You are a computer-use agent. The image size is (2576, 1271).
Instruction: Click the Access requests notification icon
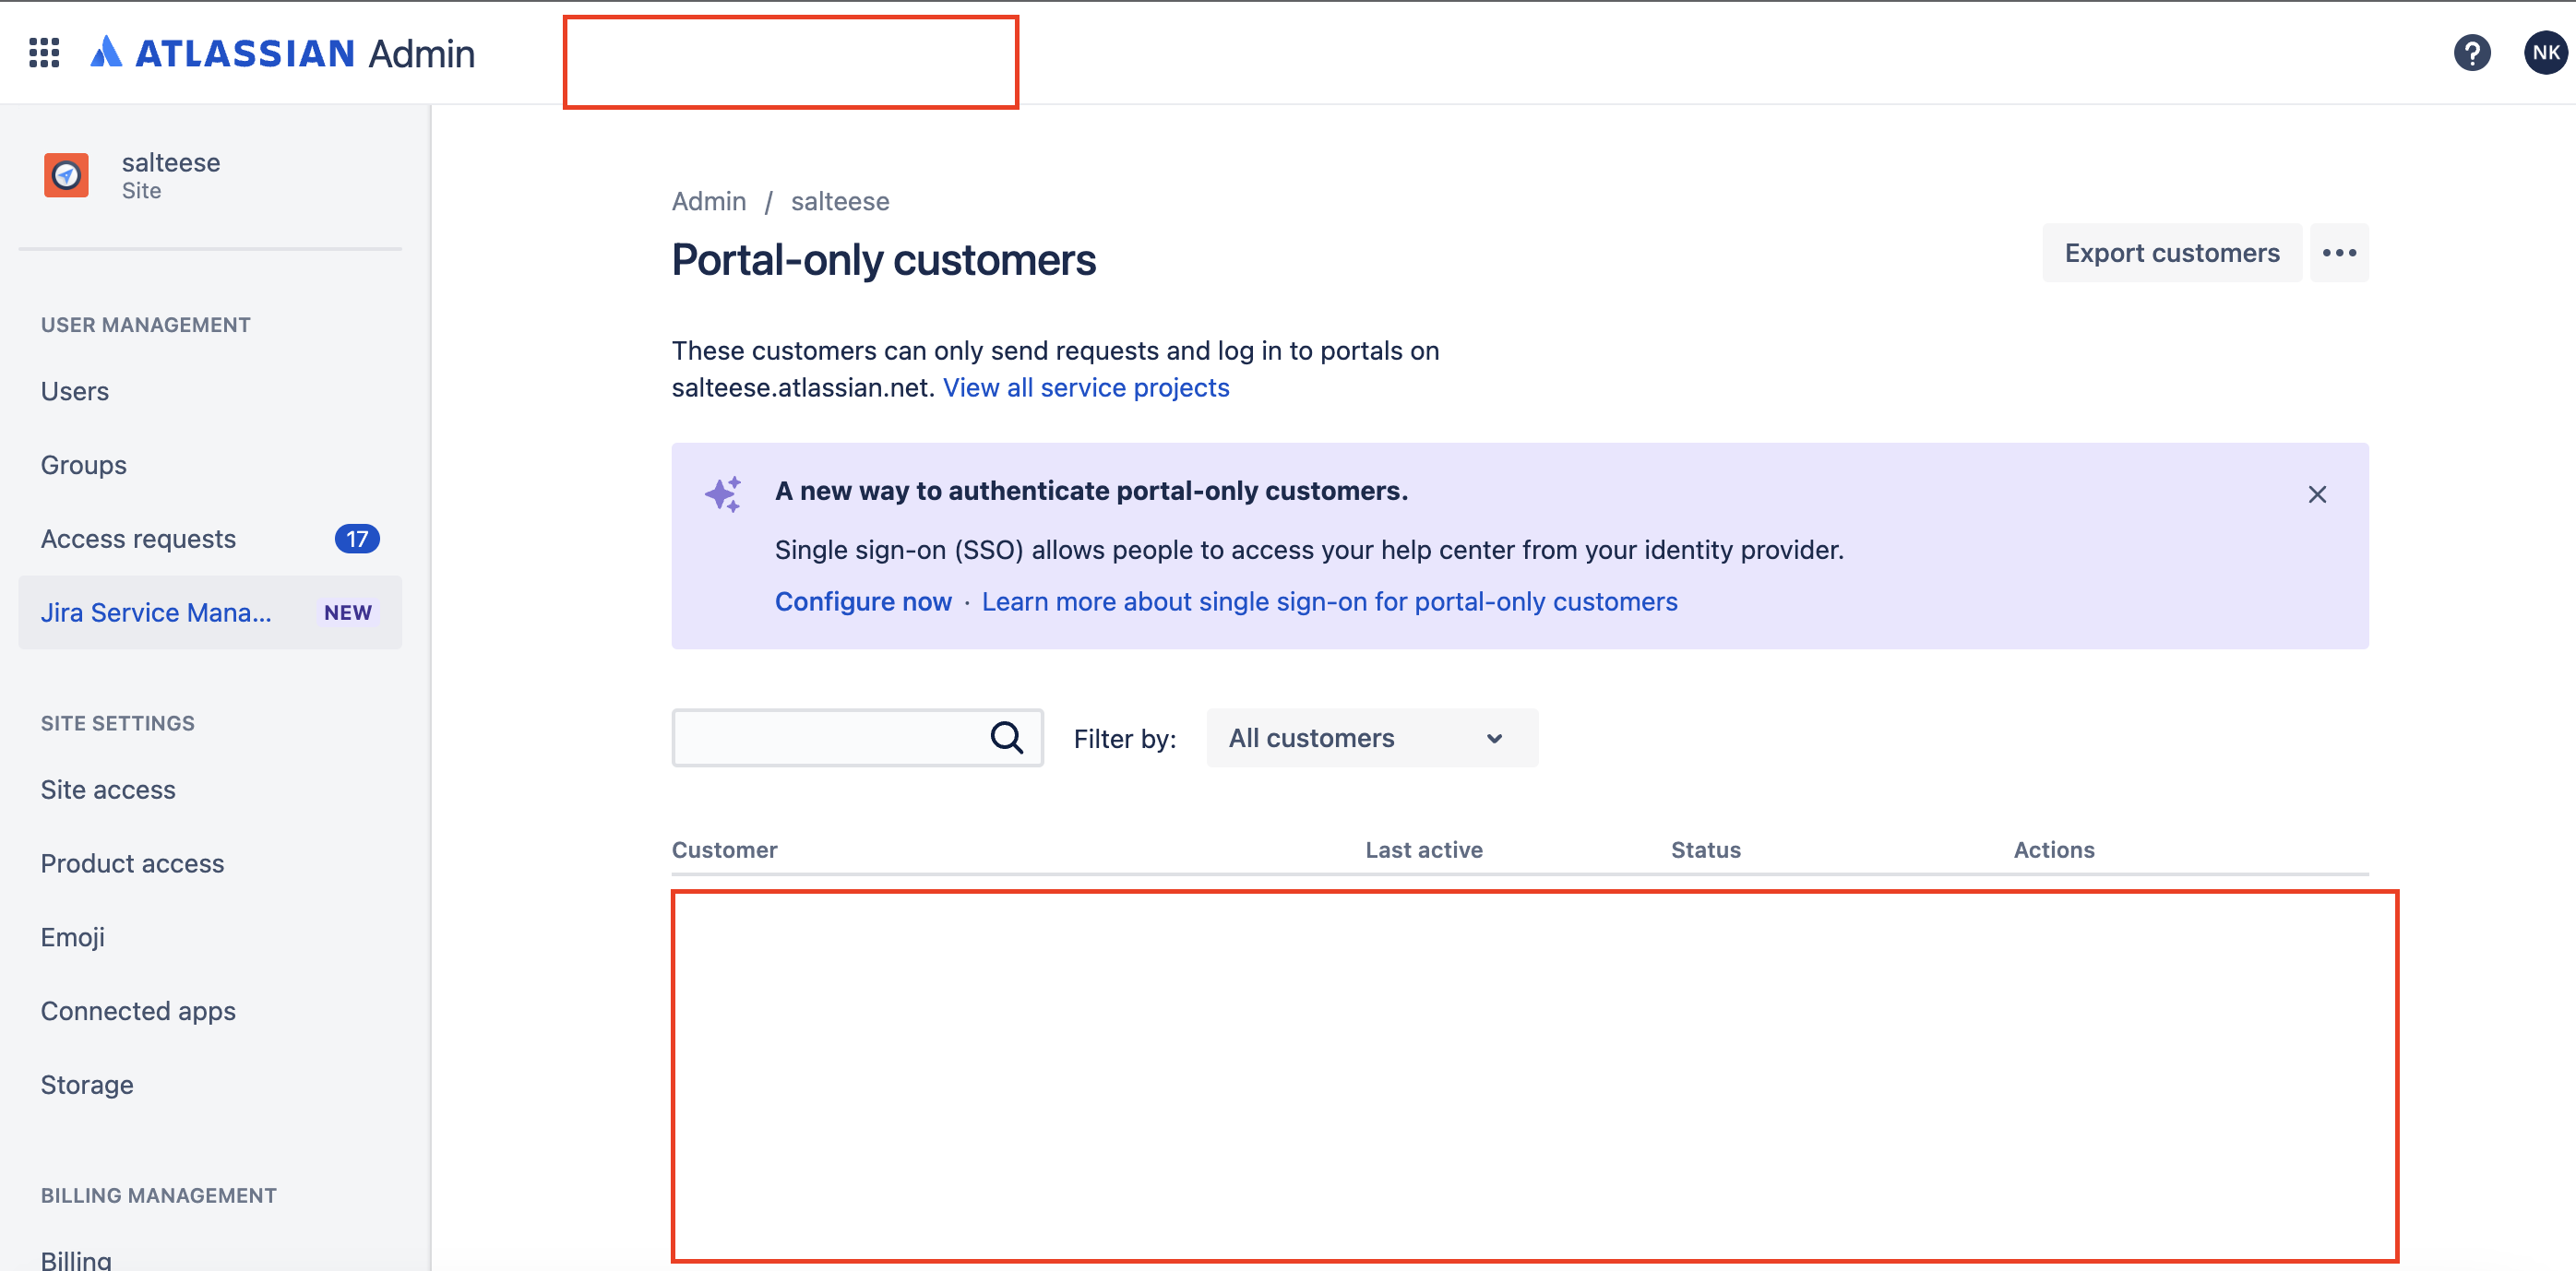click(358, 537)
